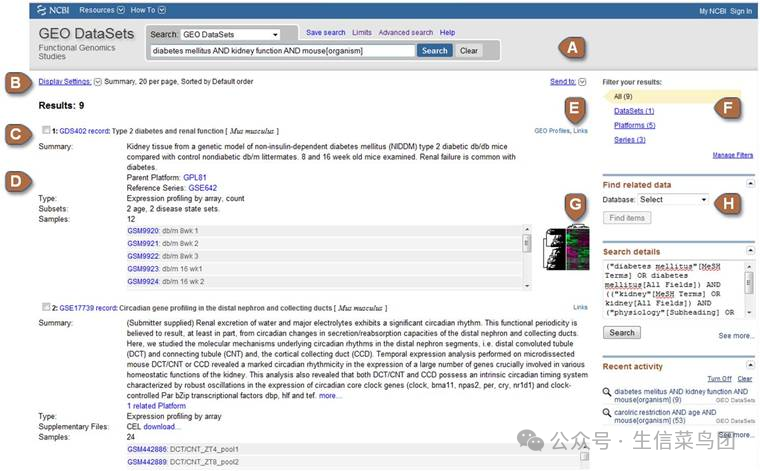The width and height of the screenshot is (760, 471).
Task: Click CEL download link
Action: point(161,426)
